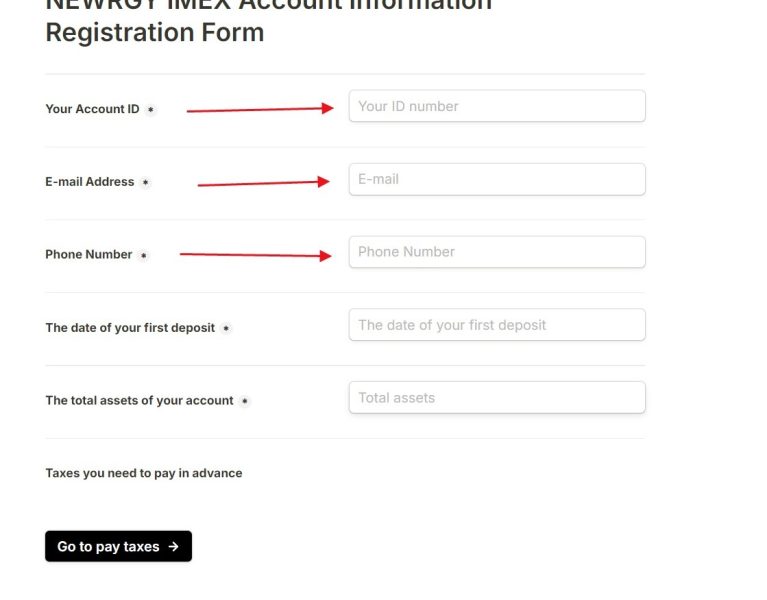Click the red arrow pointing to the E-mail field
This screenshot has width=767, height=600.
(263, 183)
